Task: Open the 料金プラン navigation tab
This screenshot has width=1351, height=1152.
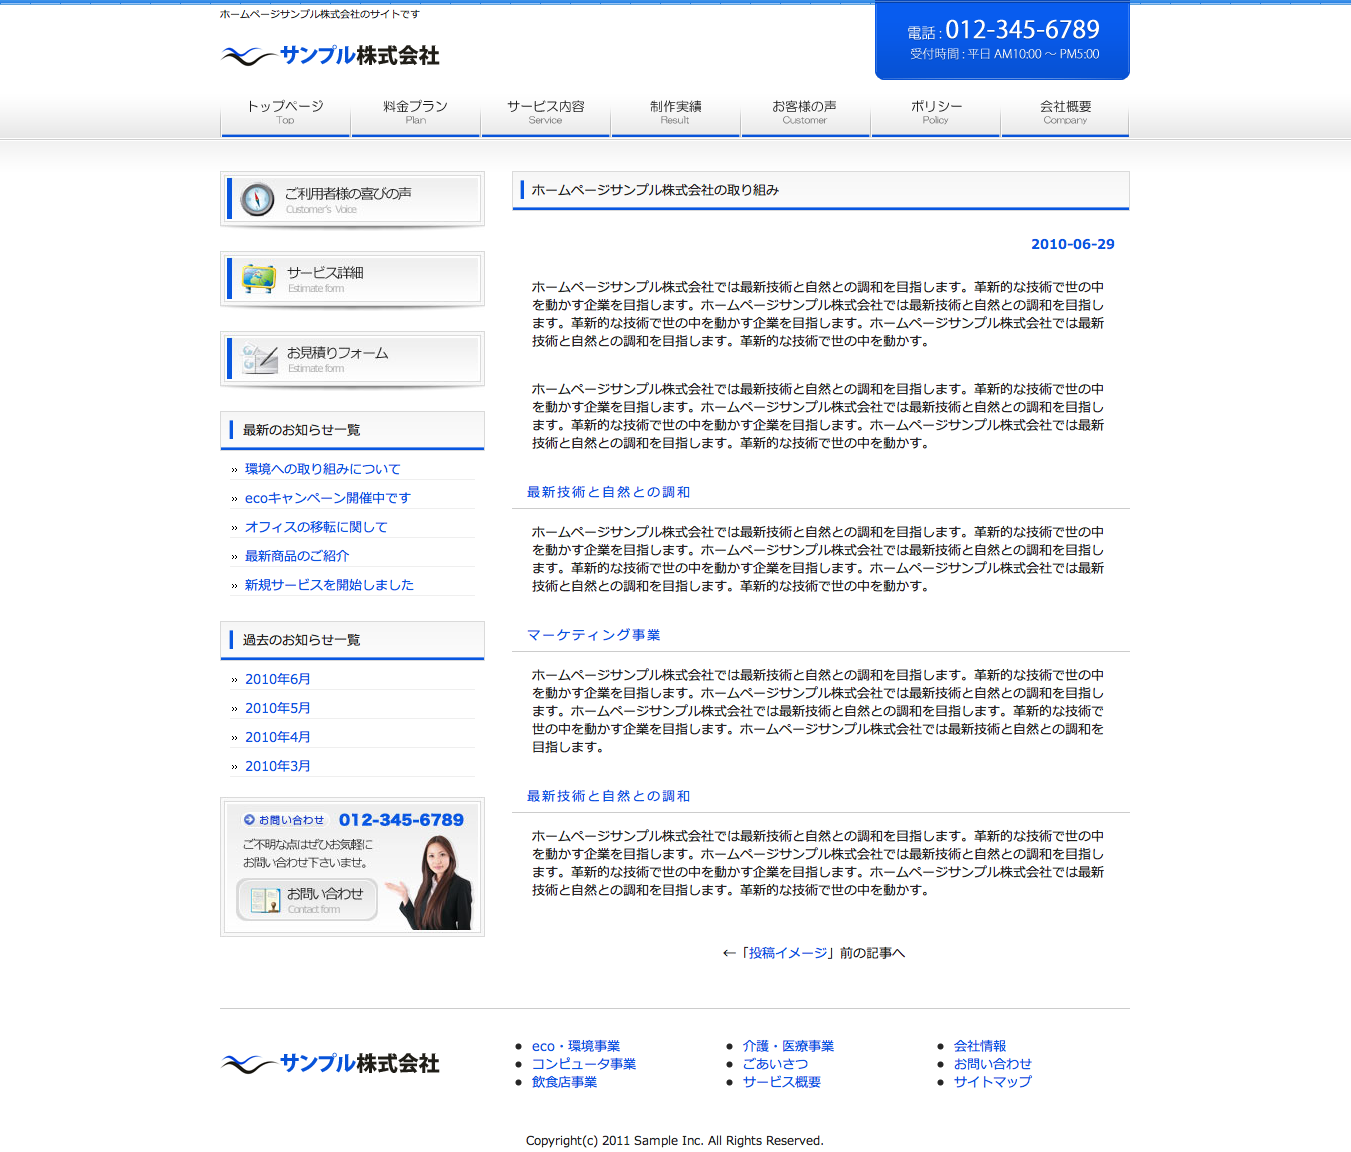Action: [x=415, y=112]
